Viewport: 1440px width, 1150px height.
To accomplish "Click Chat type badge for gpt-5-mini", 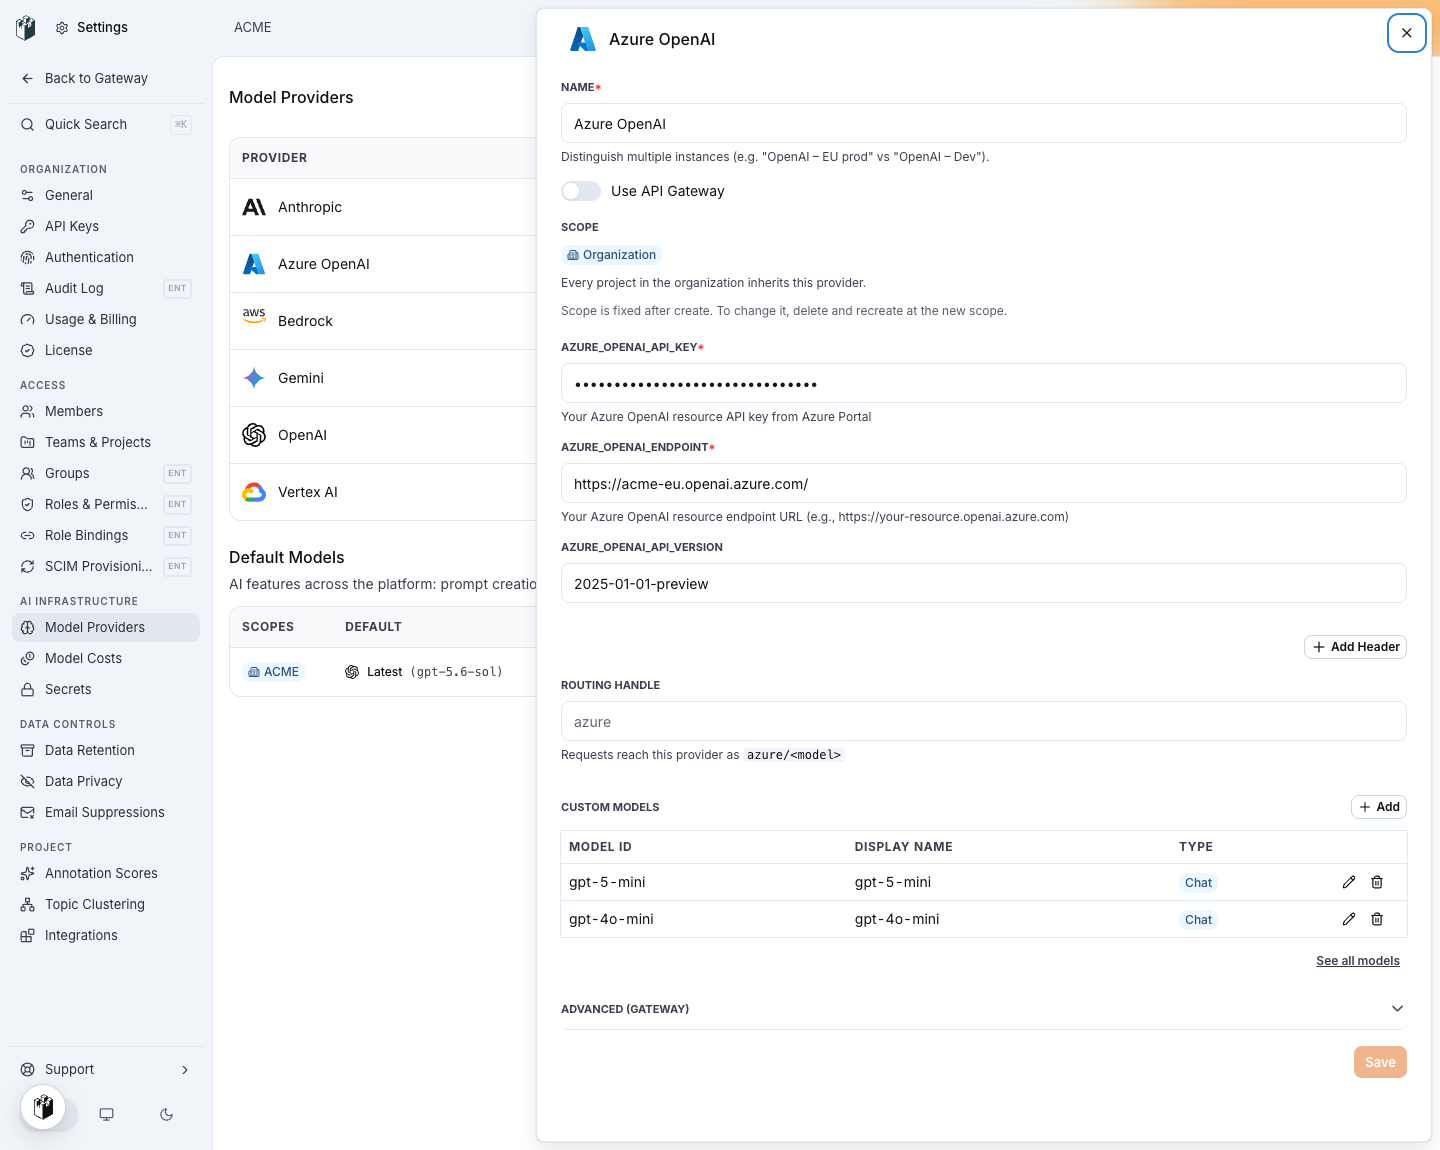I will coord(1198,883).
